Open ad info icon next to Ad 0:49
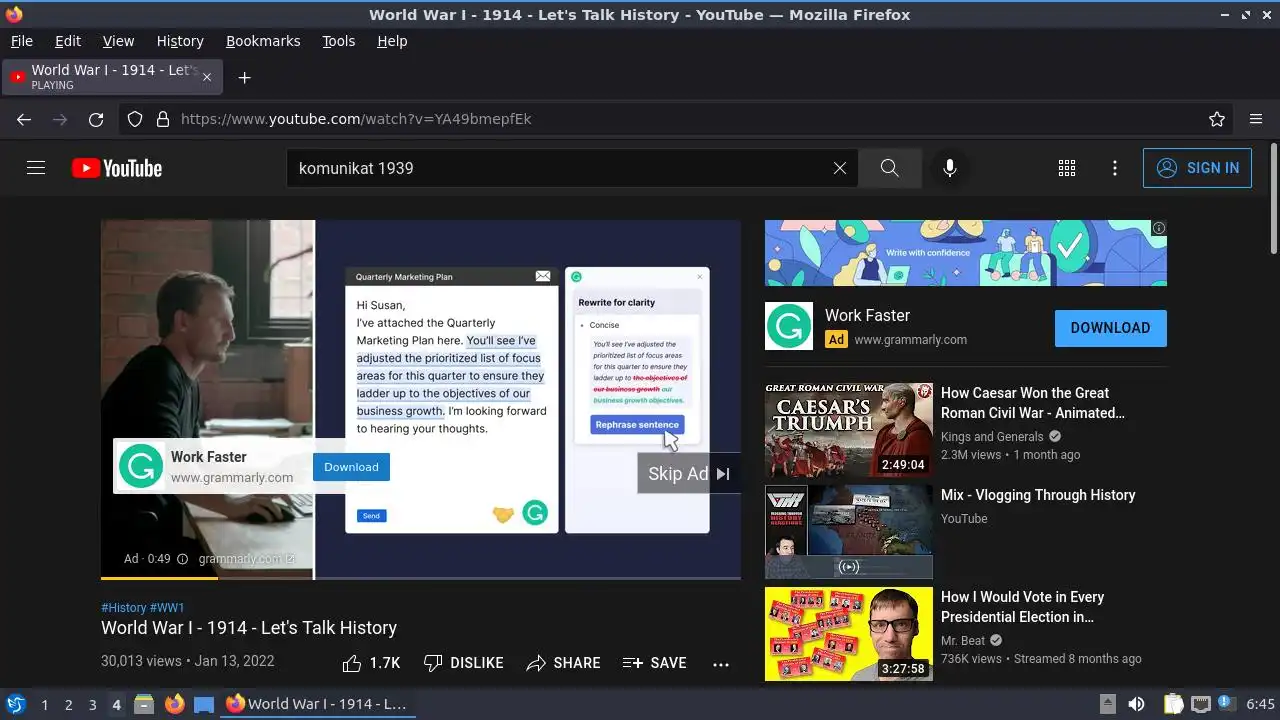 coord(182,559)
